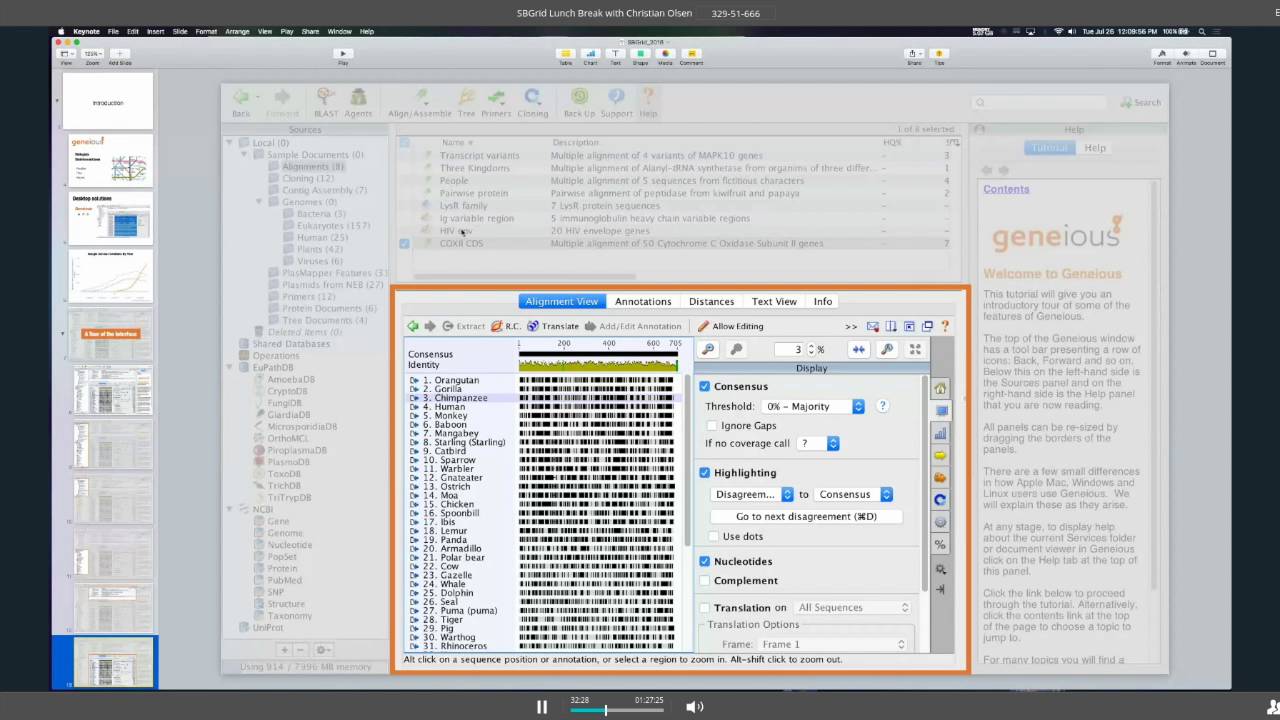Open the Display monitor side tab icon
The height and width of the screenshot is (720, 1280).
[940, 411]
